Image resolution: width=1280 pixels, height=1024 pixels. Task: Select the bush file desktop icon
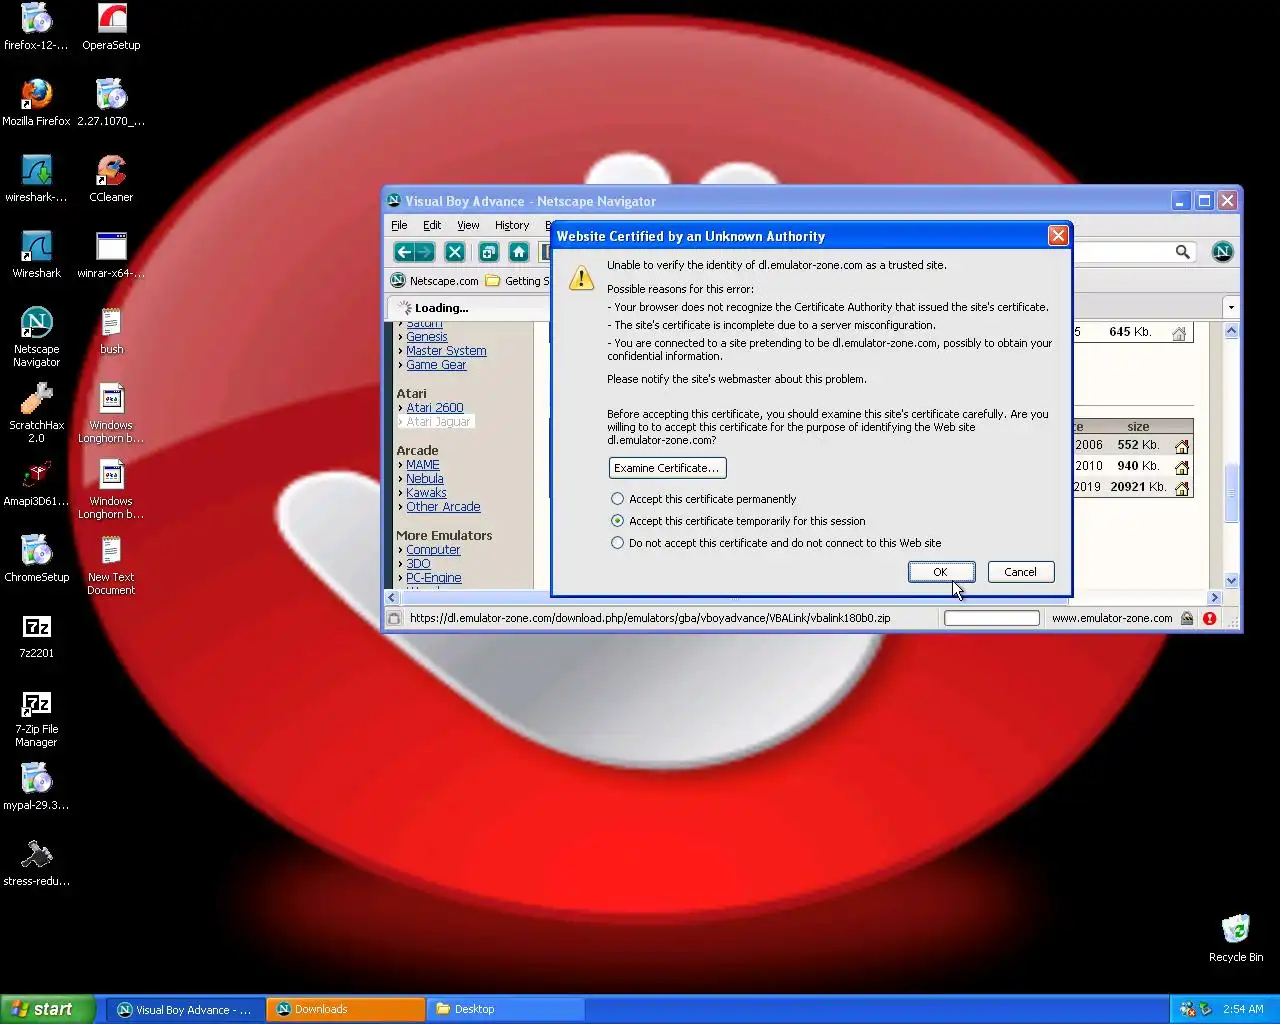[x=111, y=331]
